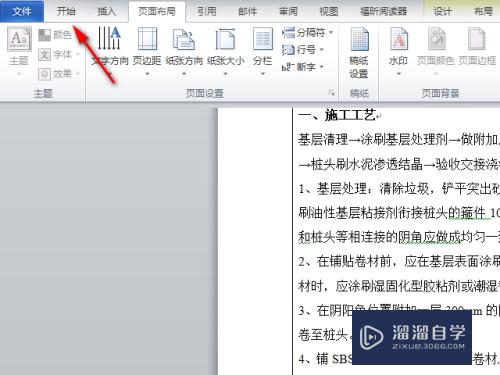Open the 设计 table tools tab
The width and height of the screenshot is (500, 375).
point(442,11)
